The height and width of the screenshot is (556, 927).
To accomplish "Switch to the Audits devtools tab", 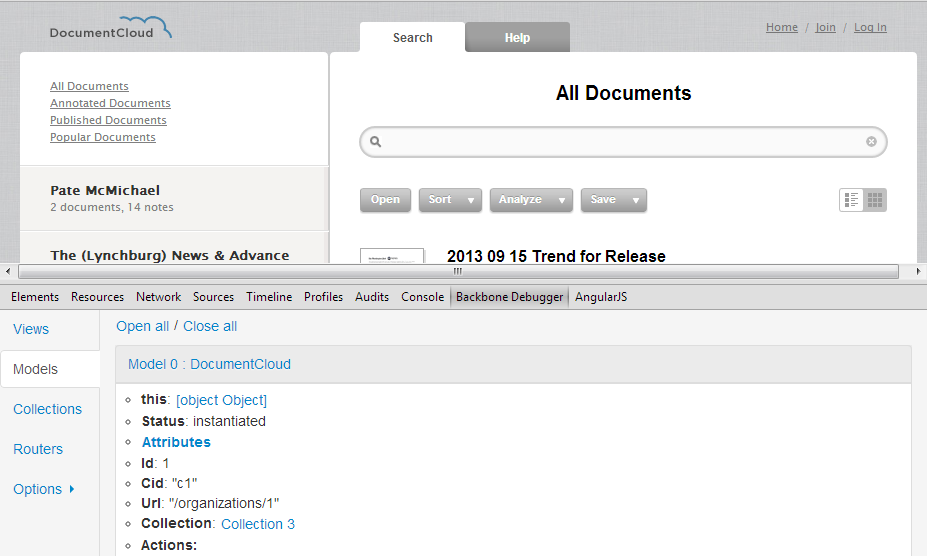I will coord(372,297).
